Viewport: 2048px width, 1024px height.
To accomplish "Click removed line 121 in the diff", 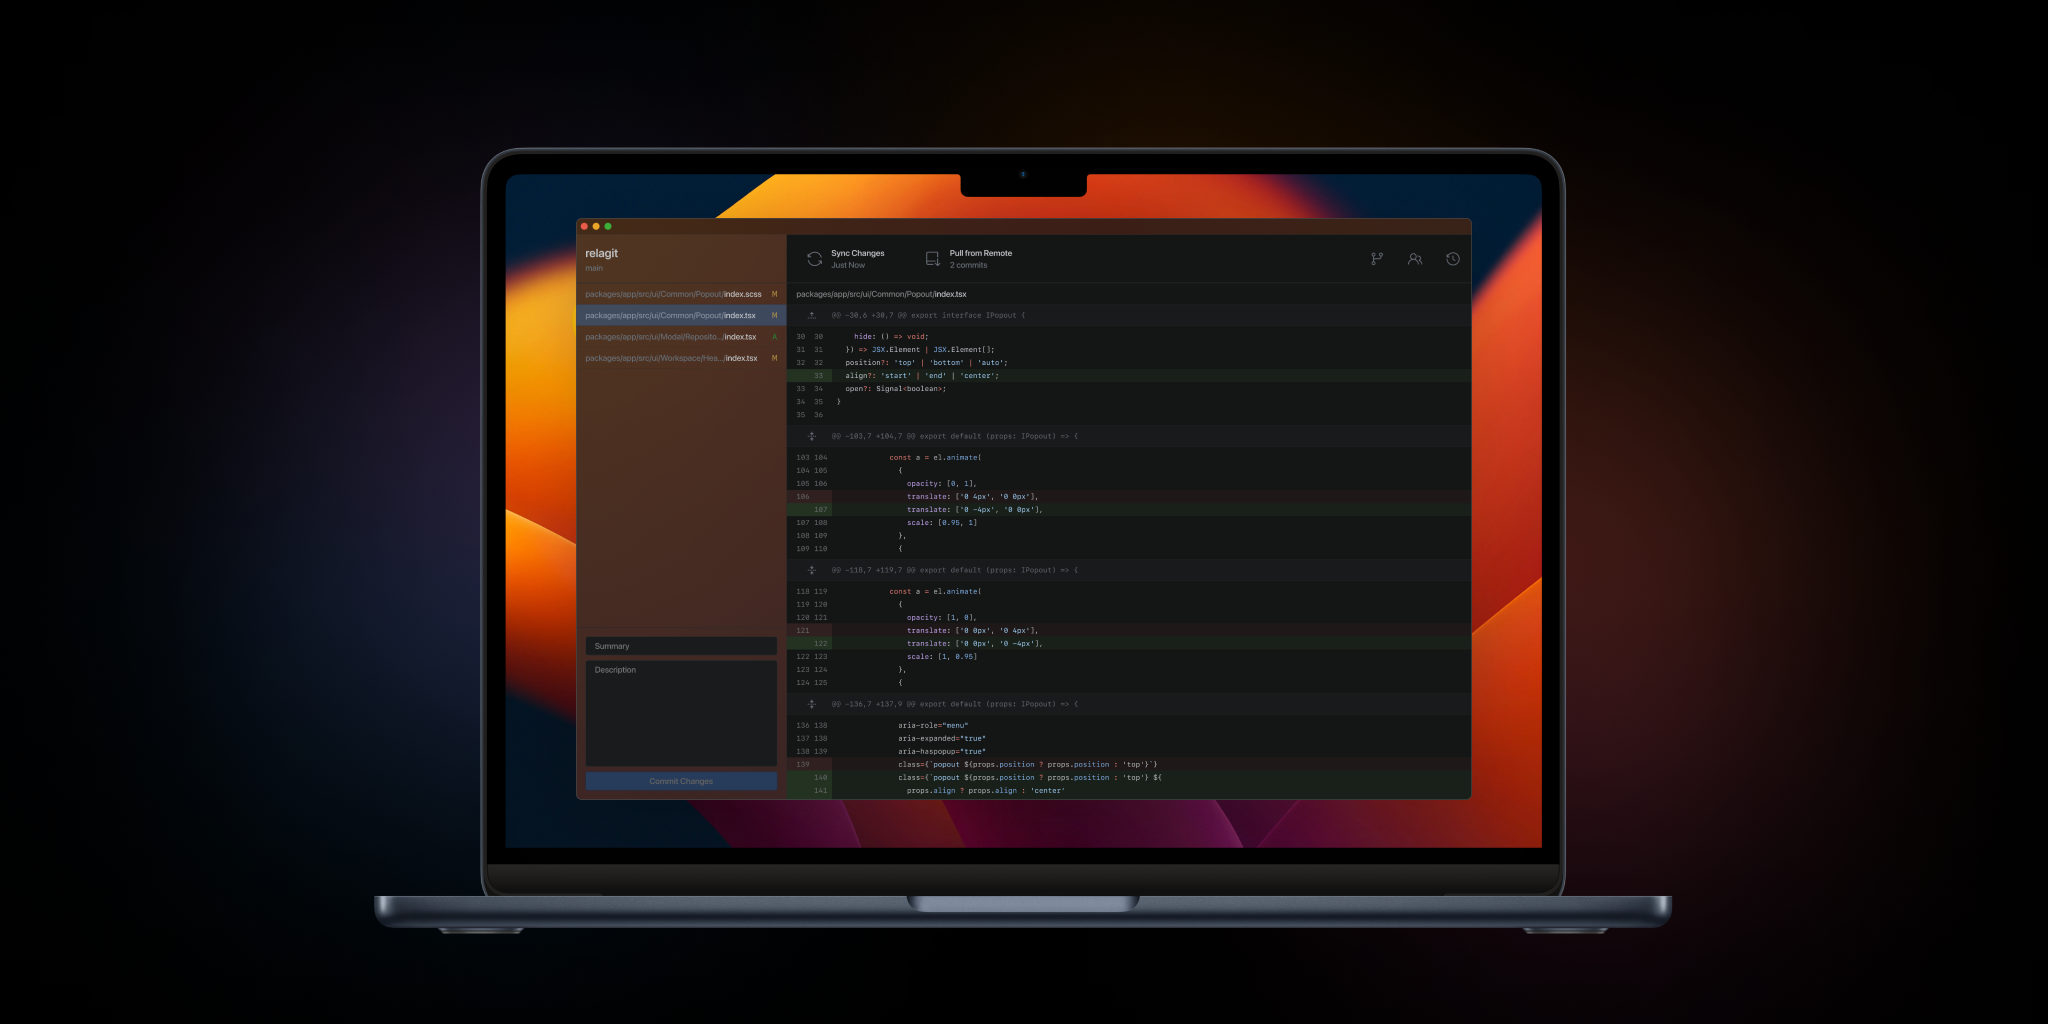I will pos(1129,631).
